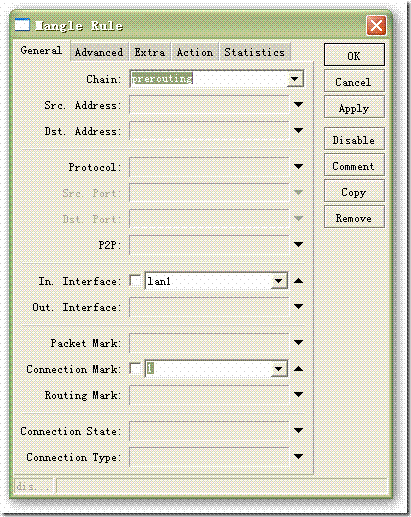Expand the Routing Mark field

[x=298, y=394]
